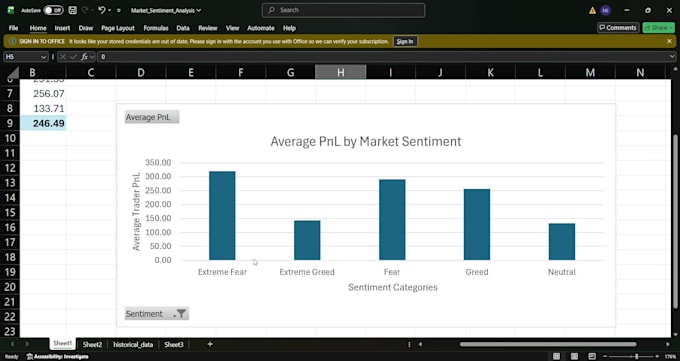680x361 pixels.
Task: Switch to the Home tab
Action: (x=38, y=28)
